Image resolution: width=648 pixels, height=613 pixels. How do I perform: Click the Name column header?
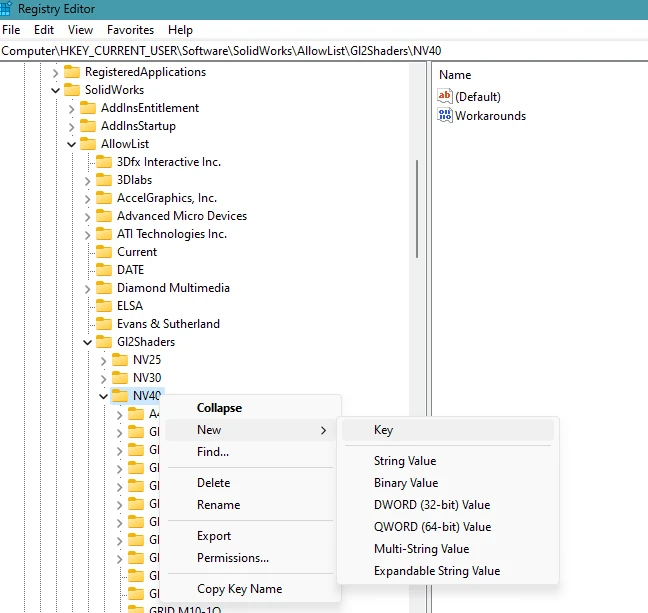(x=455, y=75)
